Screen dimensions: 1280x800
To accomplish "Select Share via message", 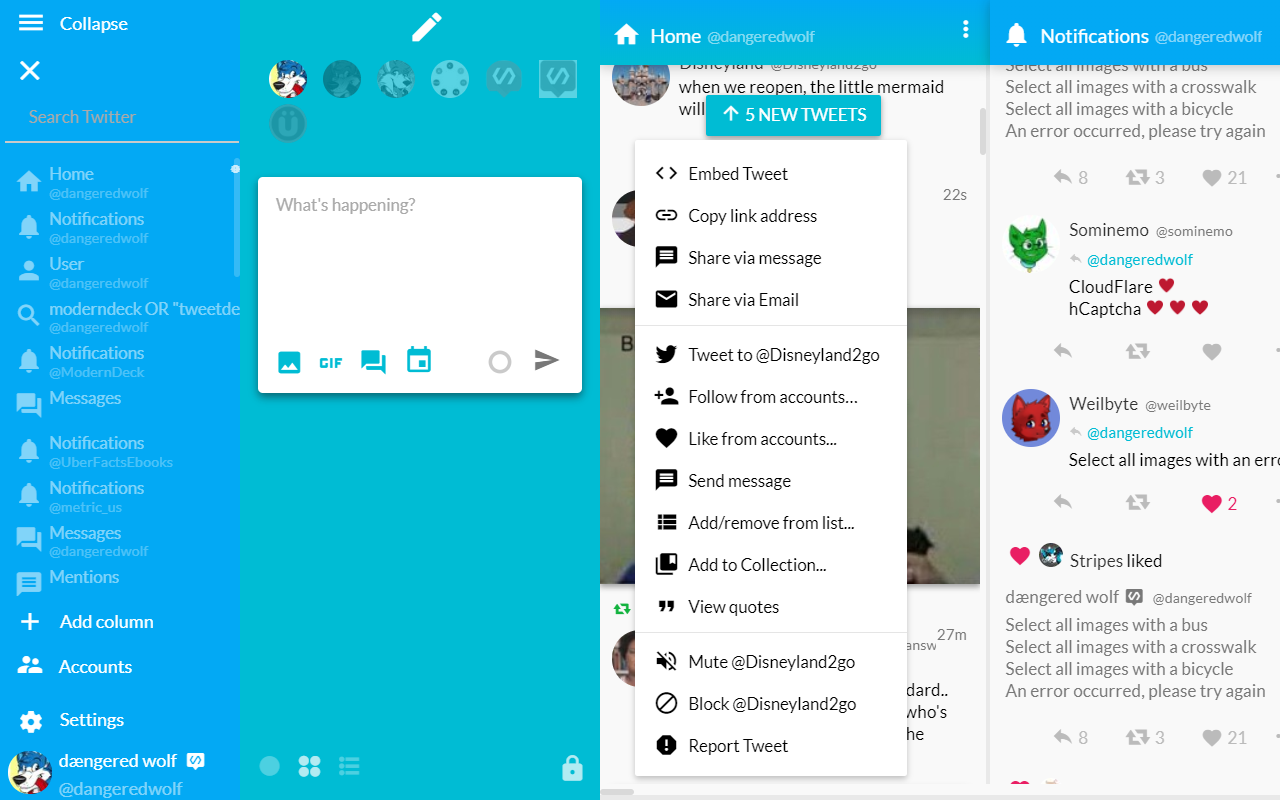I will tap(771, 258).
